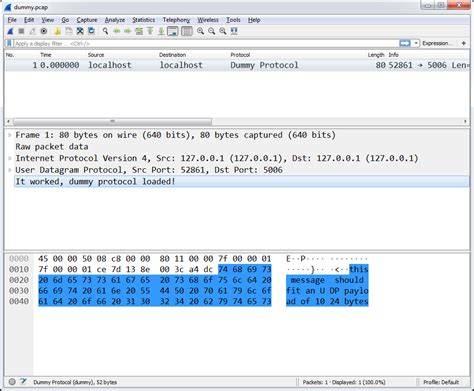The image size is (474, 391).
Task: Open a capture file
Action: [x=57, y=31]
